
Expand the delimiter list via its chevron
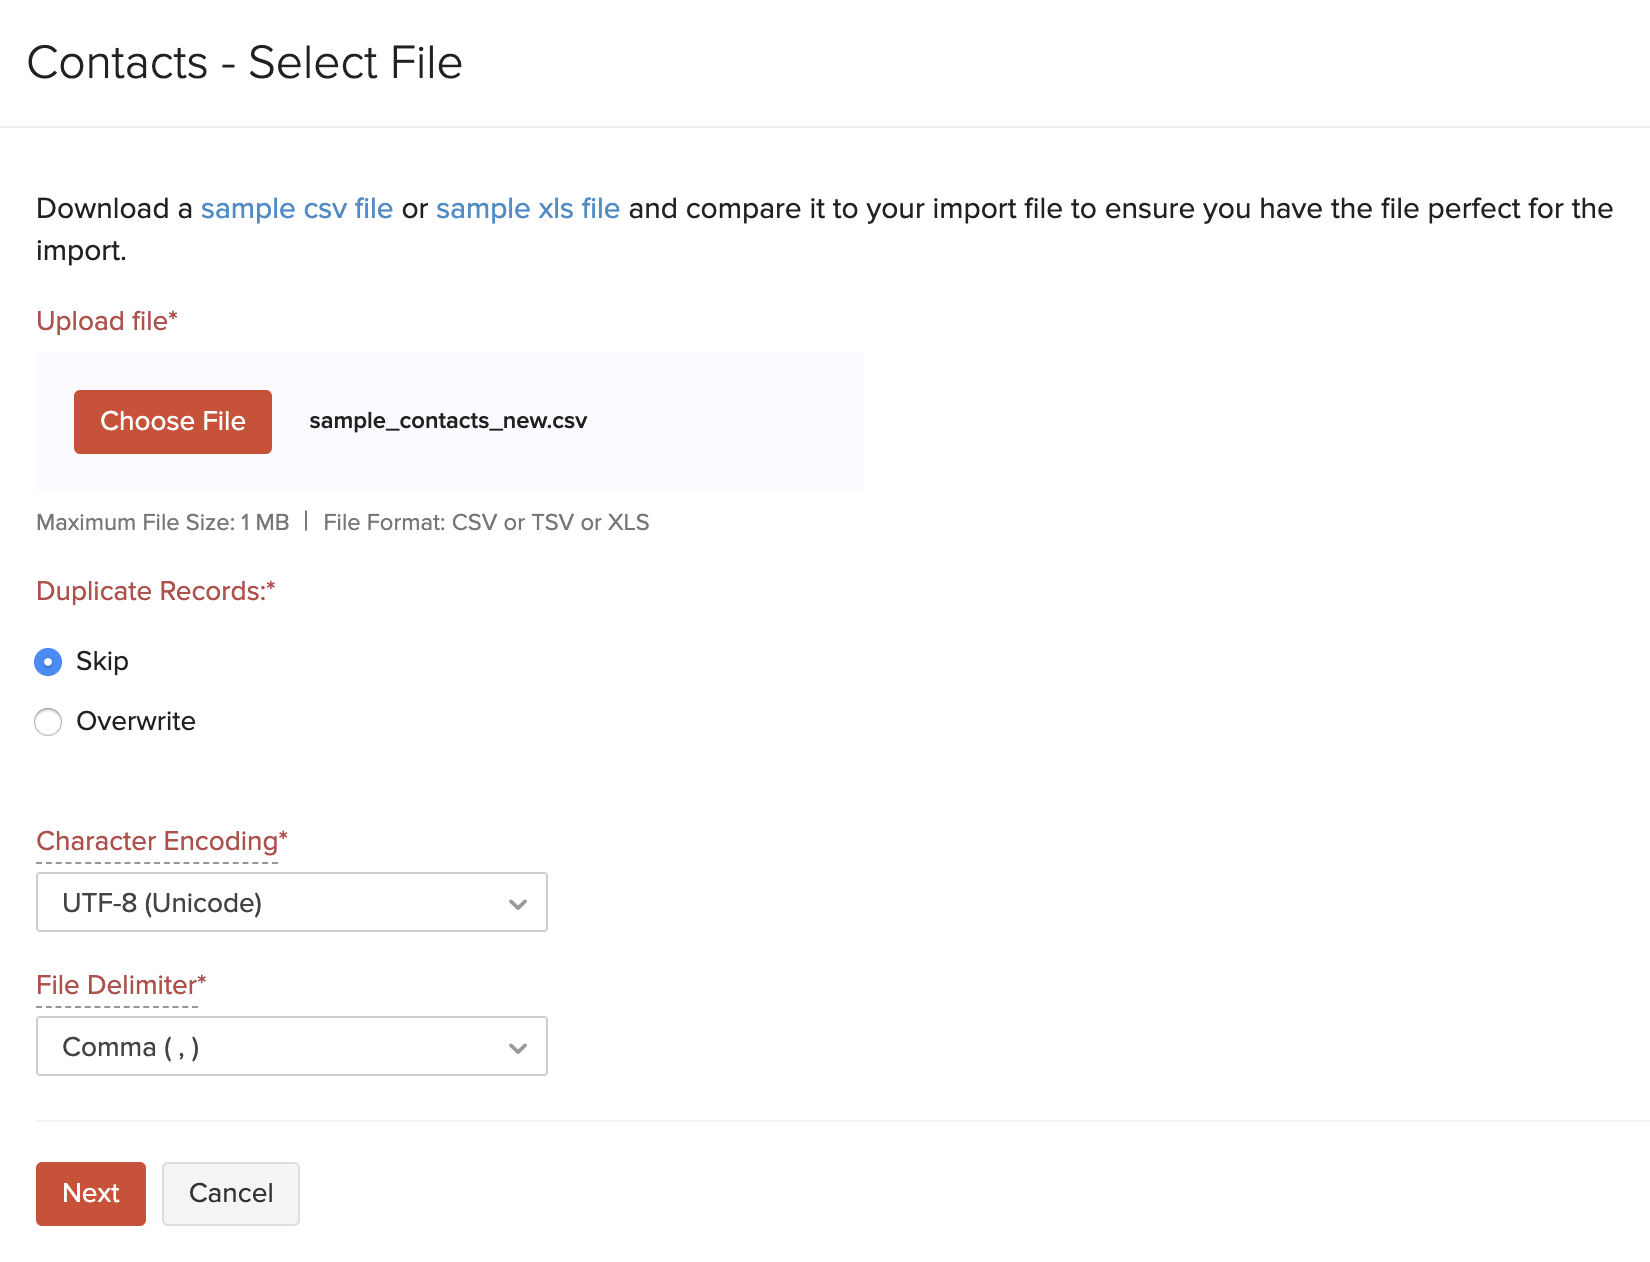518,1047
